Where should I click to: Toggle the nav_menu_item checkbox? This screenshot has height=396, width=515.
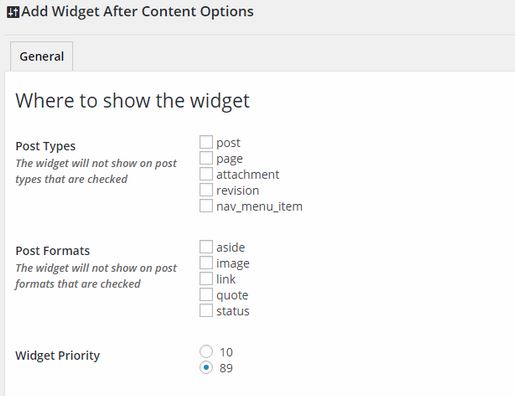pyautogui.click(x=206, y=206)
